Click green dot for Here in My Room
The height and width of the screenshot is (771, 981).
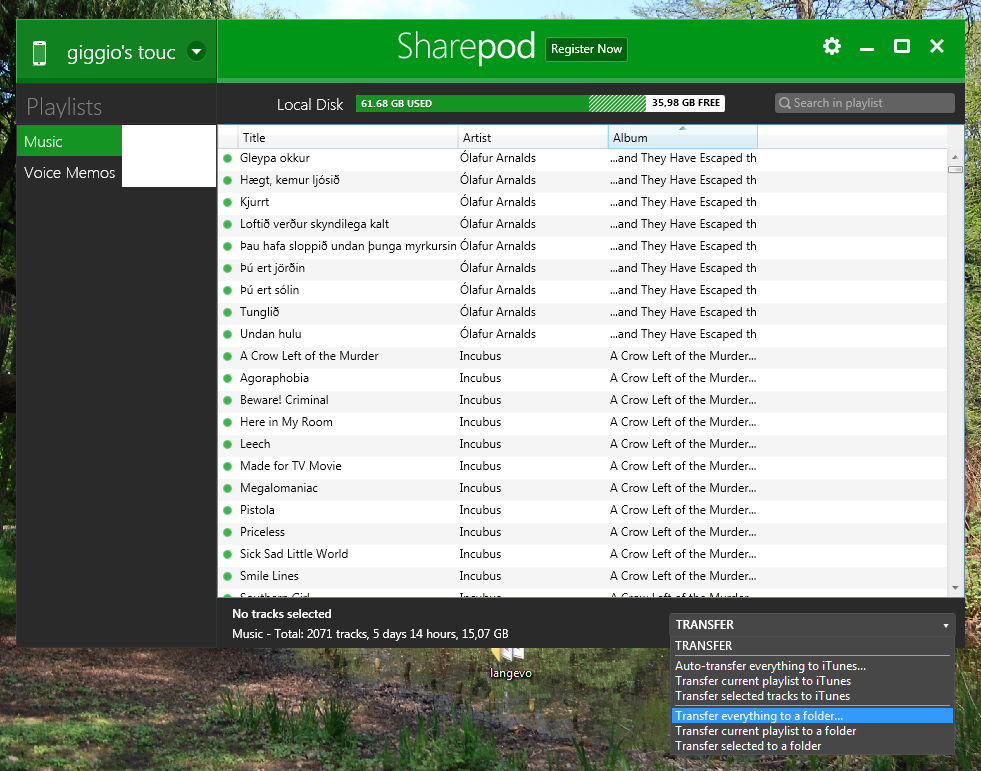pyautogui.click(x=228, y=422)
